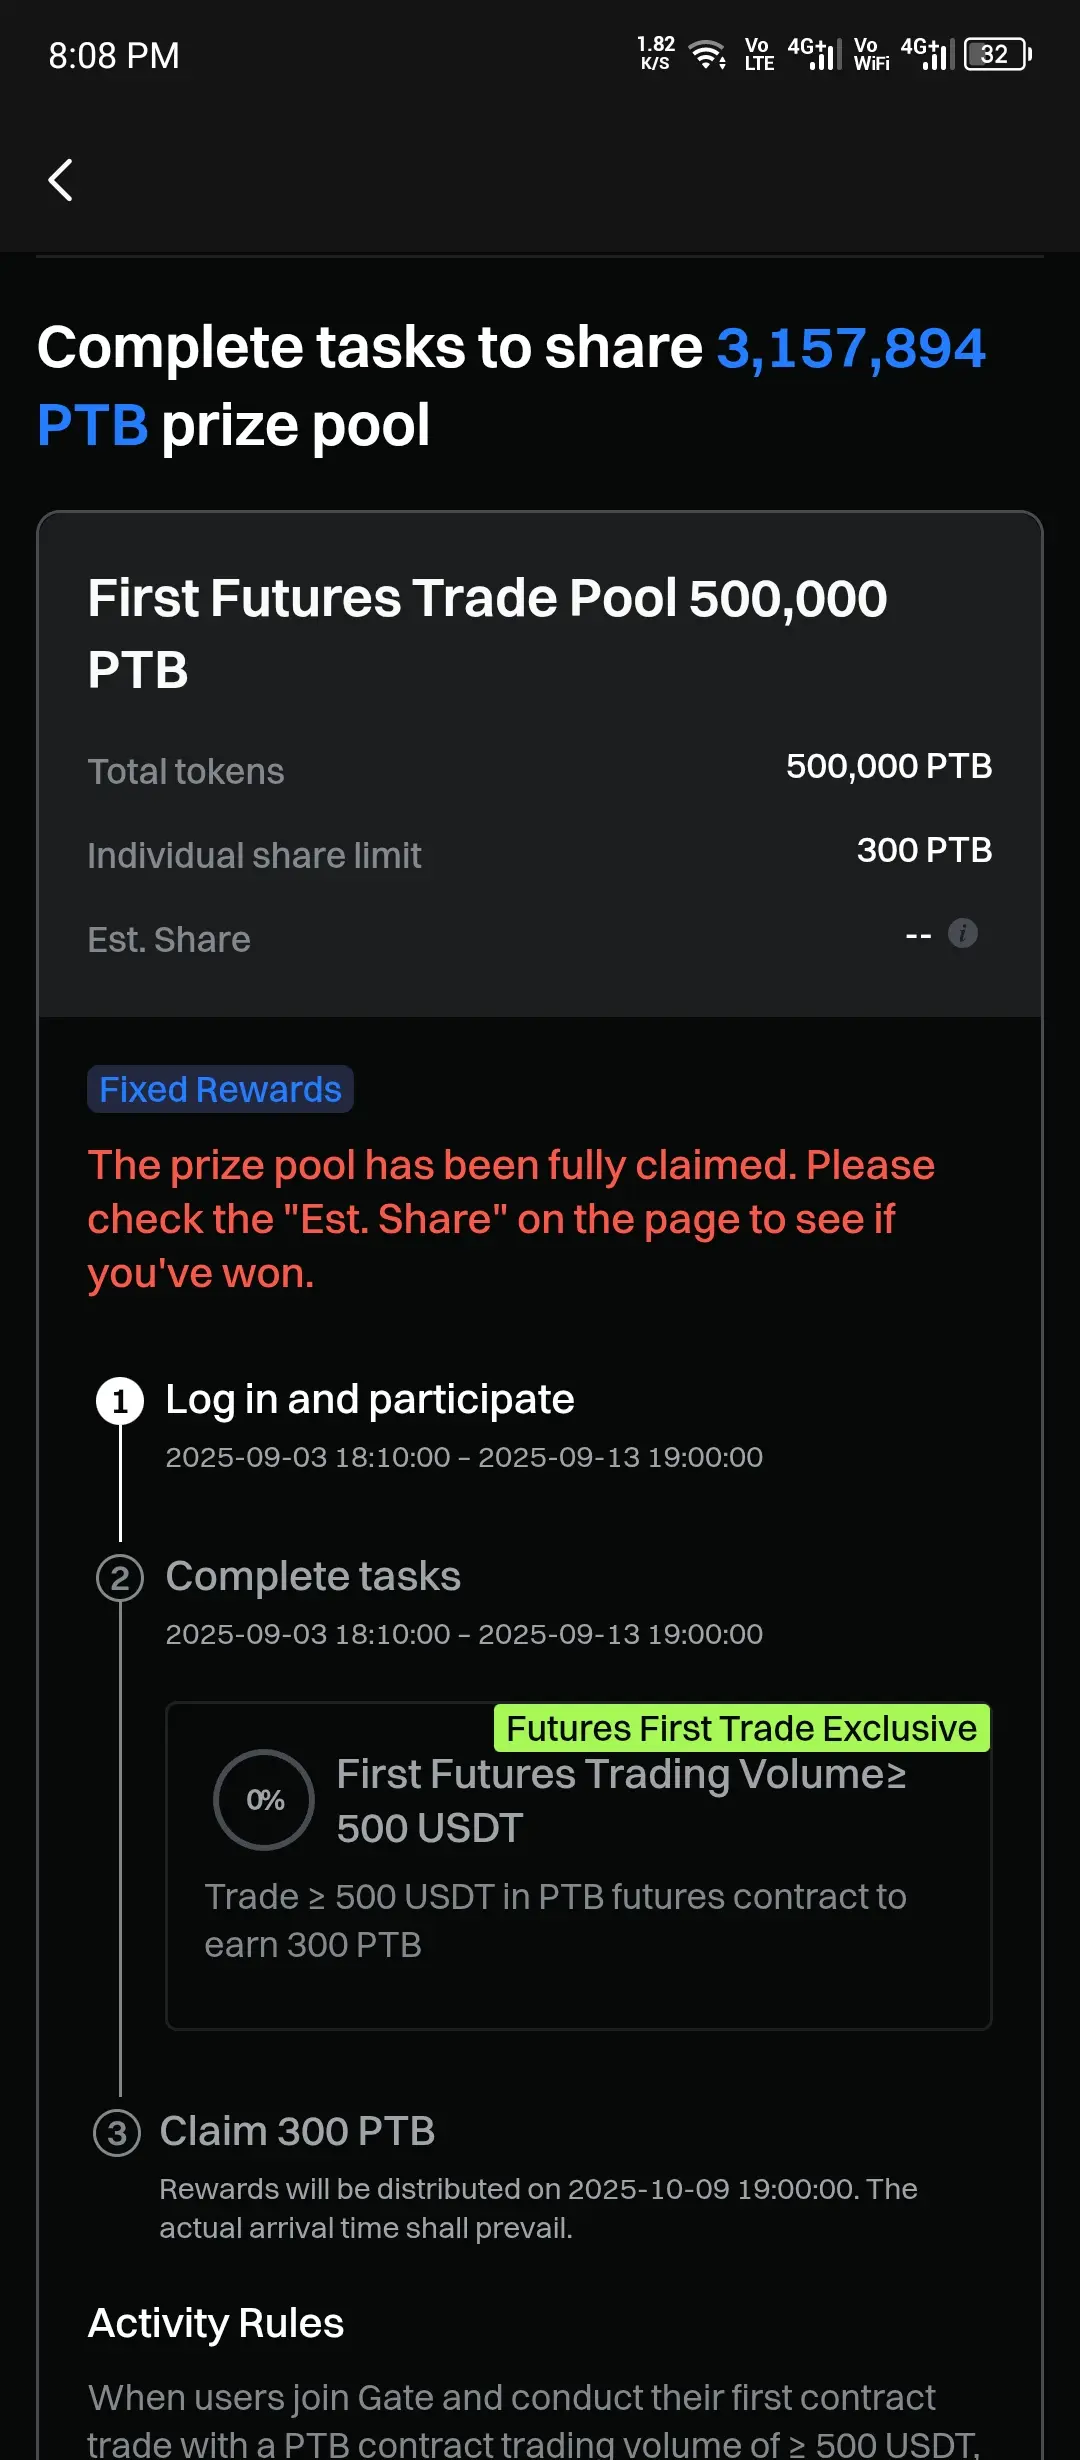Image resolution: width=1080 pixels, height=2460 pixels.
Task: Tap the back arrow icon
Action: (x=61, y=180)
